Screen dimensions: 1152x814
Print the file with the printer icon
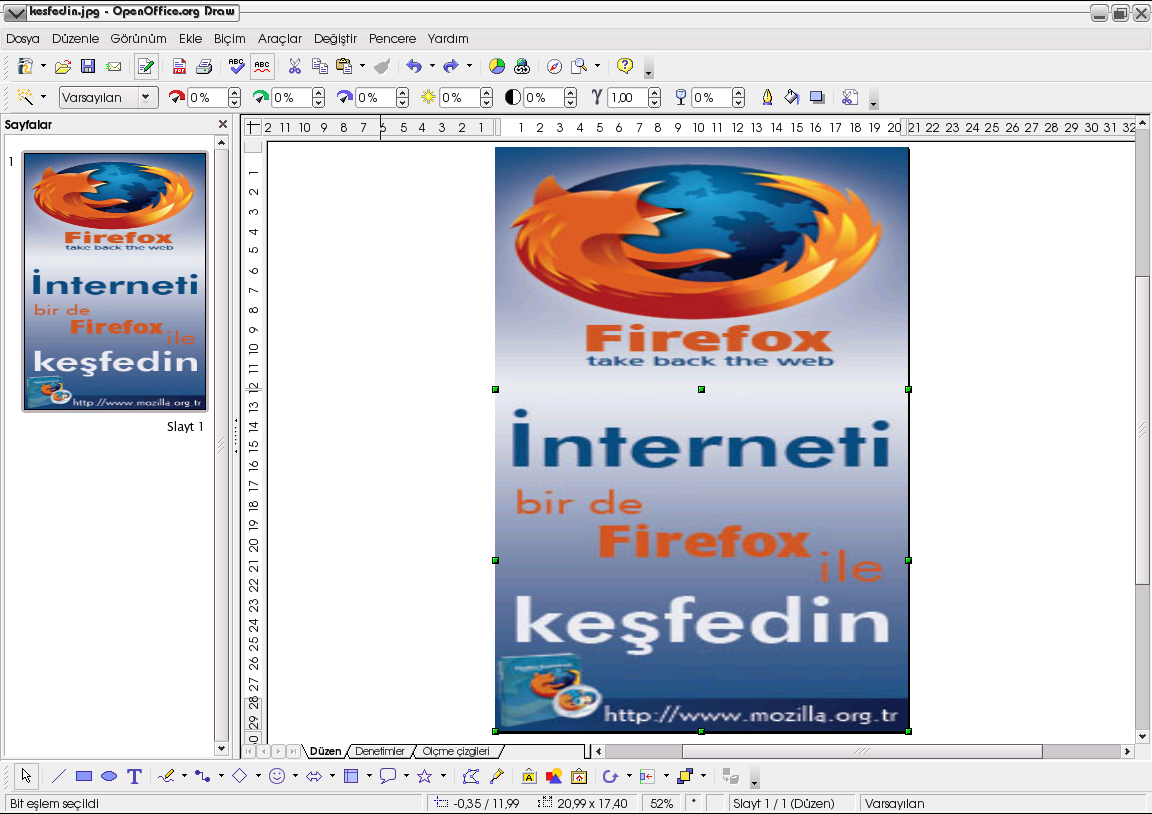pyautogui.click(x=204, y=67)
